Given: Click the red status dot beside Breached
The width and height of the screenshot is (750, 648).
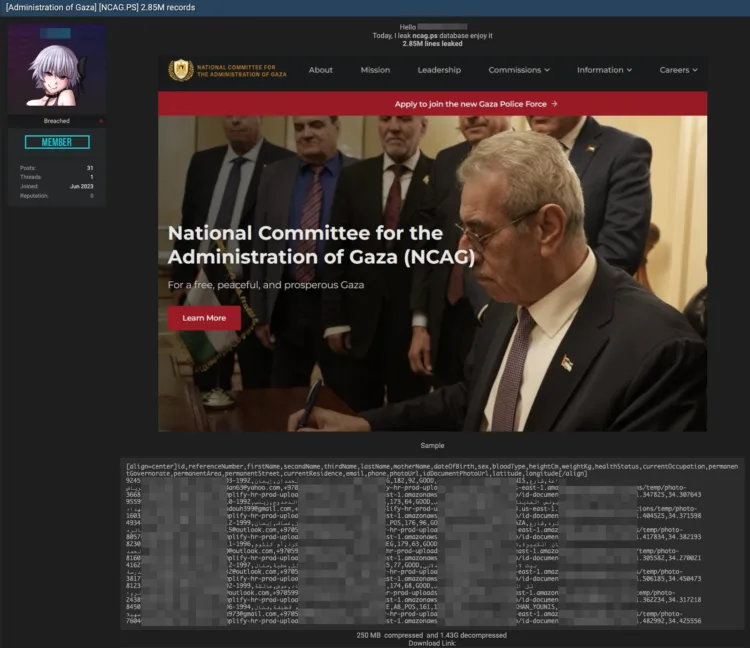Looking at the screenshot, I should point(101,121).
